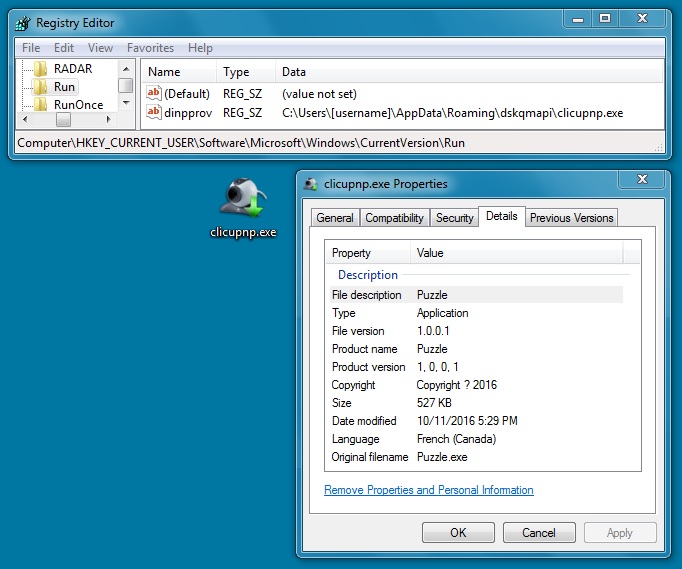Screen dimensions: 682x569
Task: Click the (Default) string value icon
Action: 153,93
